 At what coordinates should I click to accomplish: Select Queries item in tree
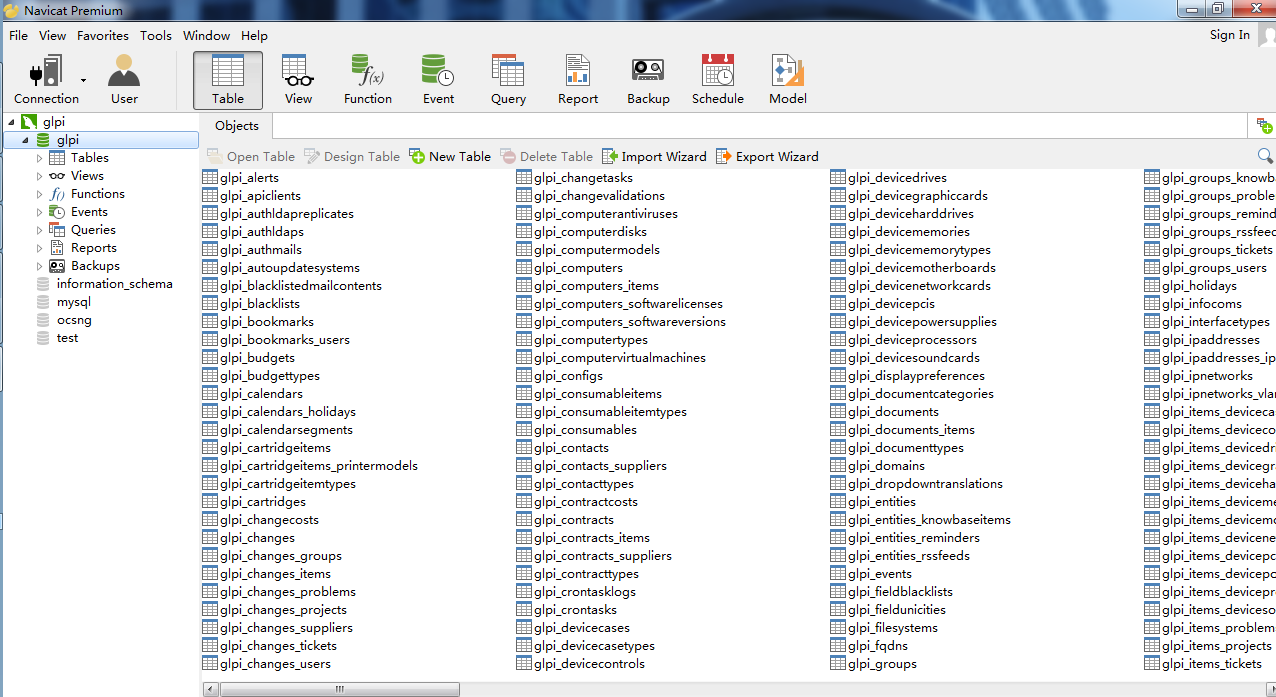pyautogui.click(x=93, y=230)
